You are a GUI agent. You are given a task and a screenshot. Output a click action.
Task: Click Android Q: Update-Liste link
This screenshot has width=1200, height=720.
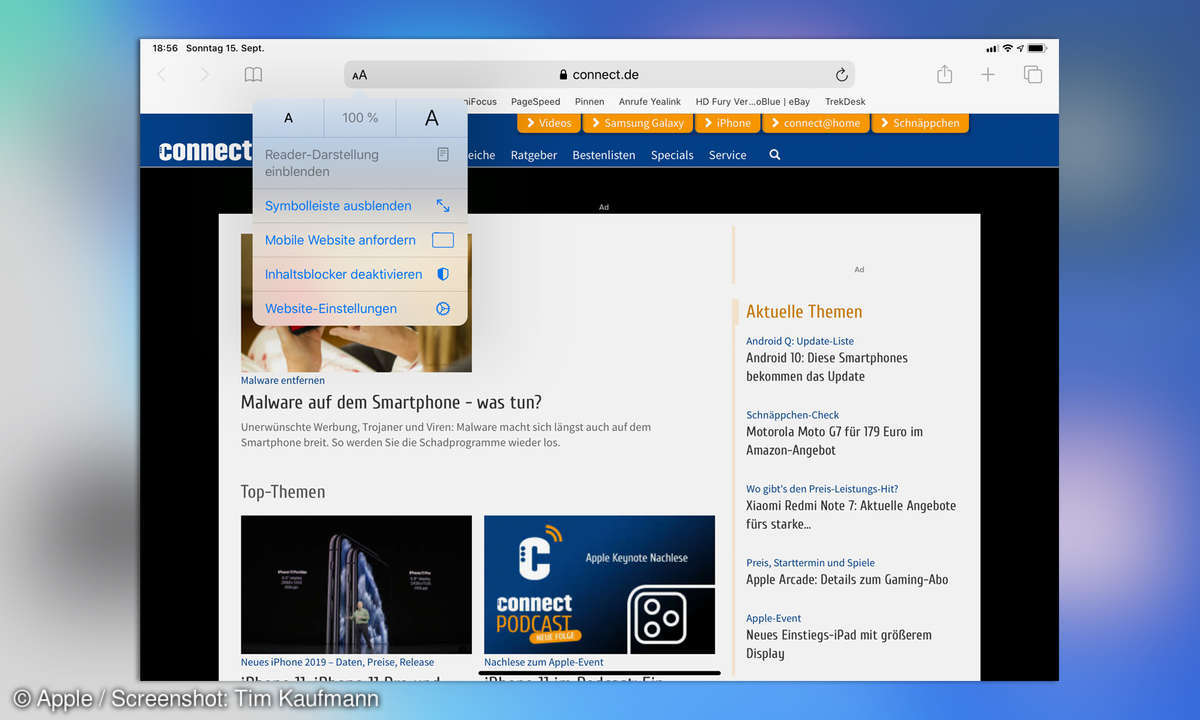pos(800,341)
